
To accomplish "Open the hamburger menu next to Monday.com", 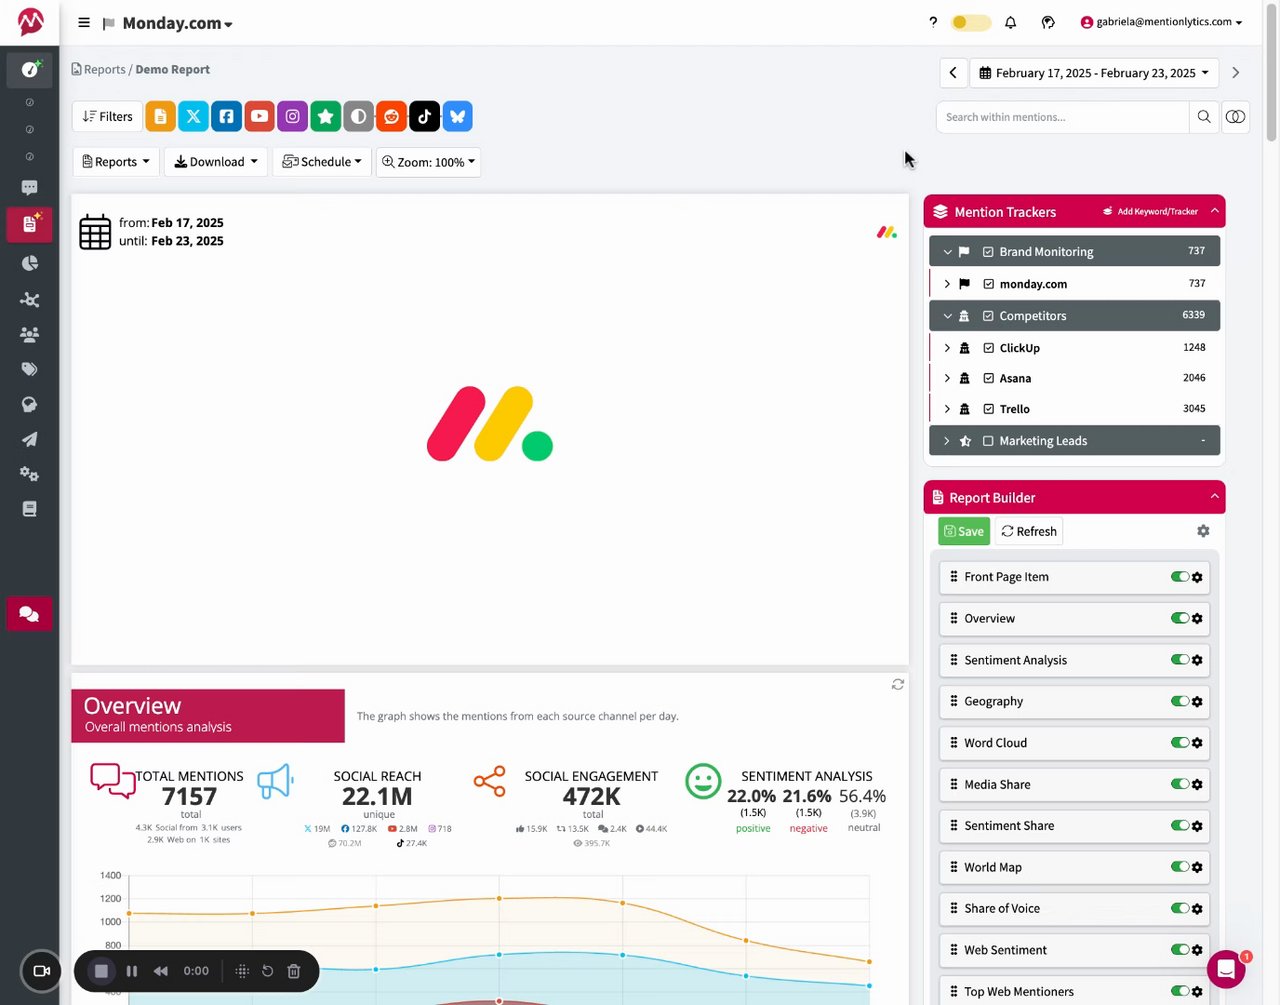I will pyautogui.click(x=84, y=23).
